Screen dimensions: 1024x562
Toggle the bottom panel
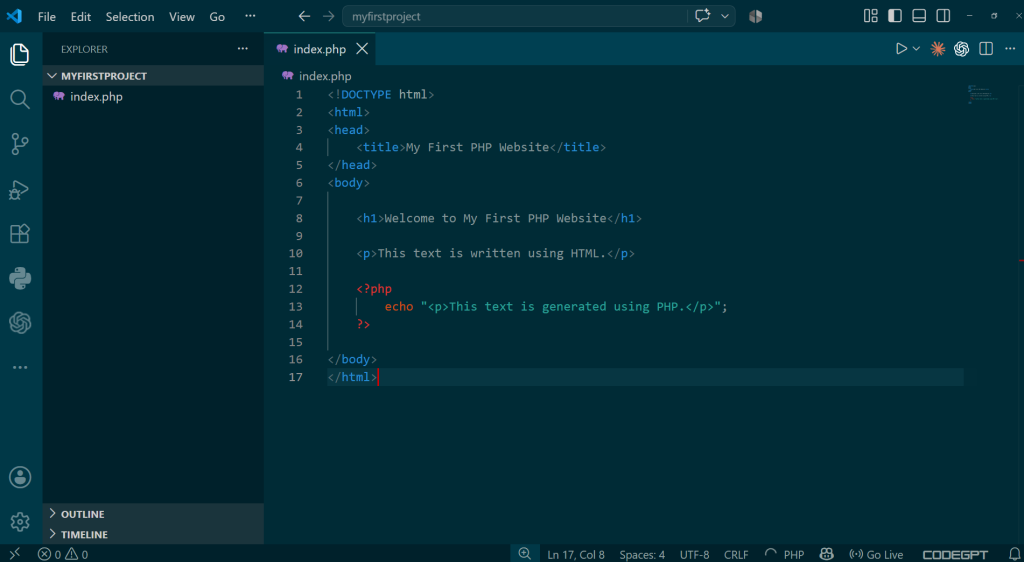919,16
